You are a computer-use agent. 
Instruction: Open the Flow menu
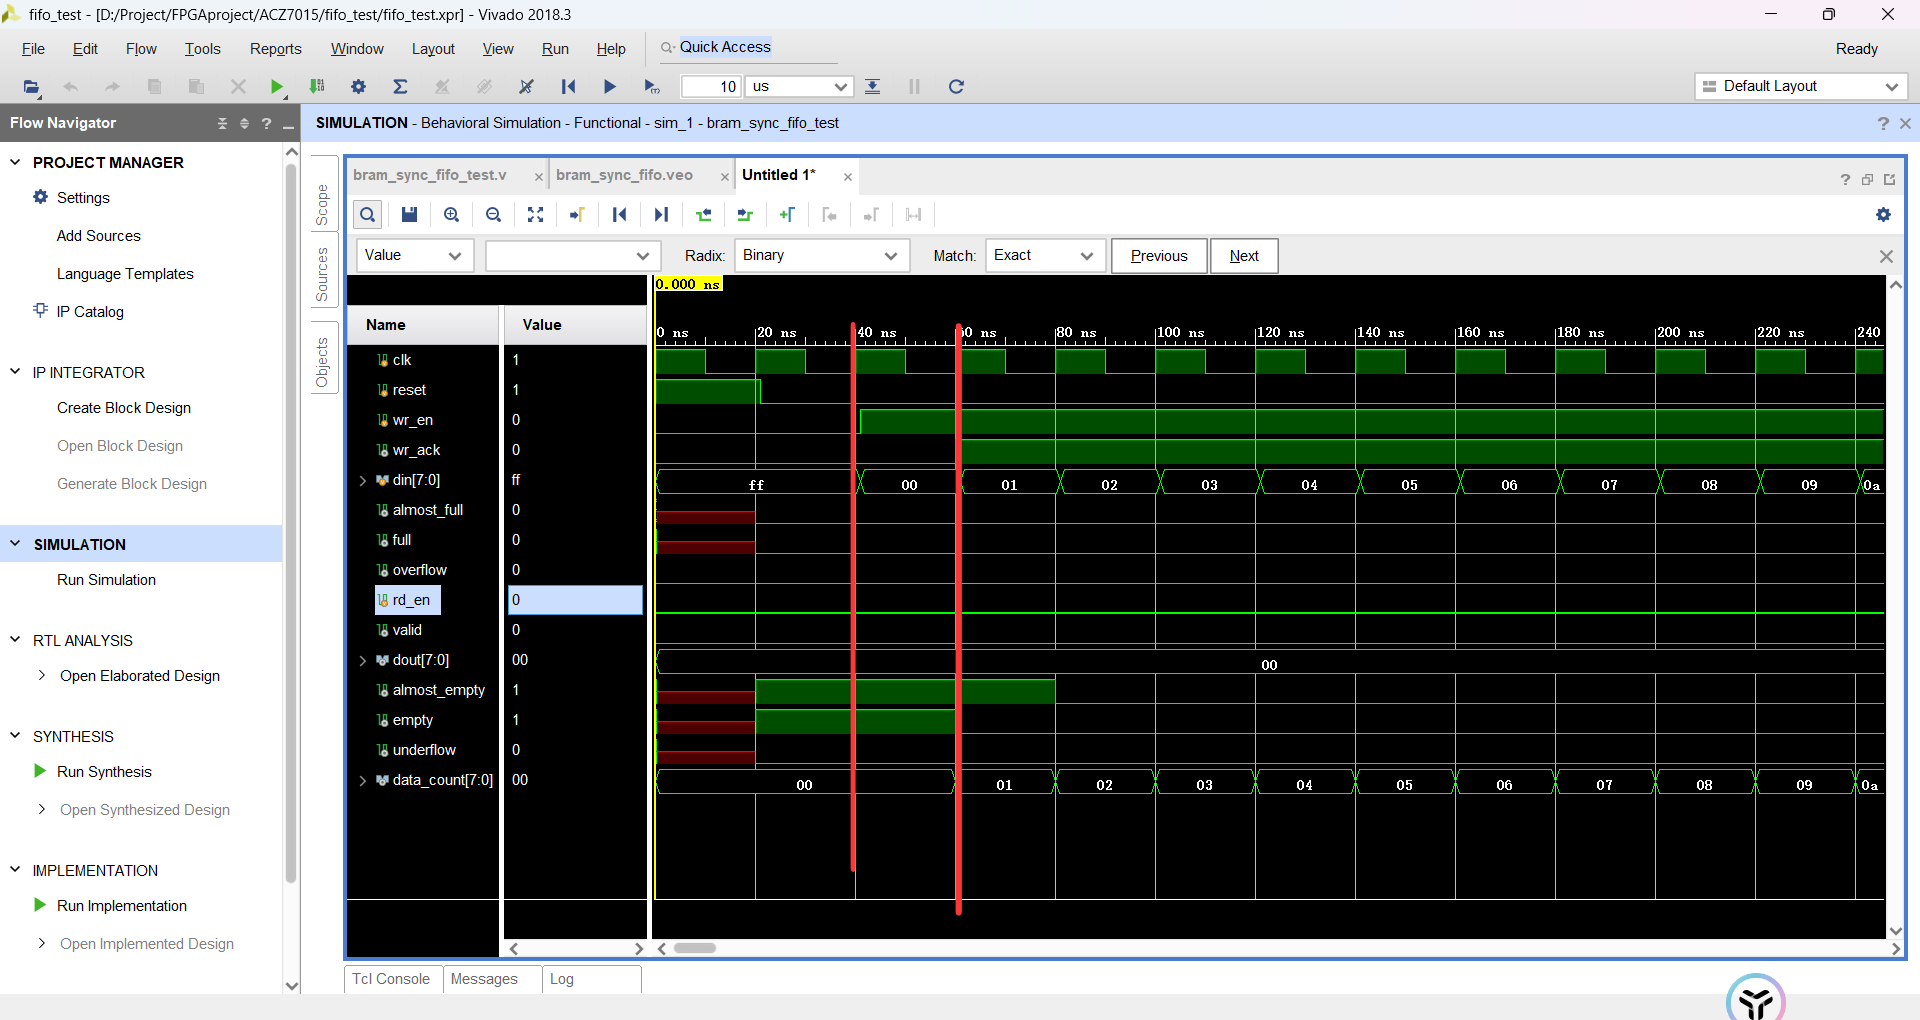point(141,49)
